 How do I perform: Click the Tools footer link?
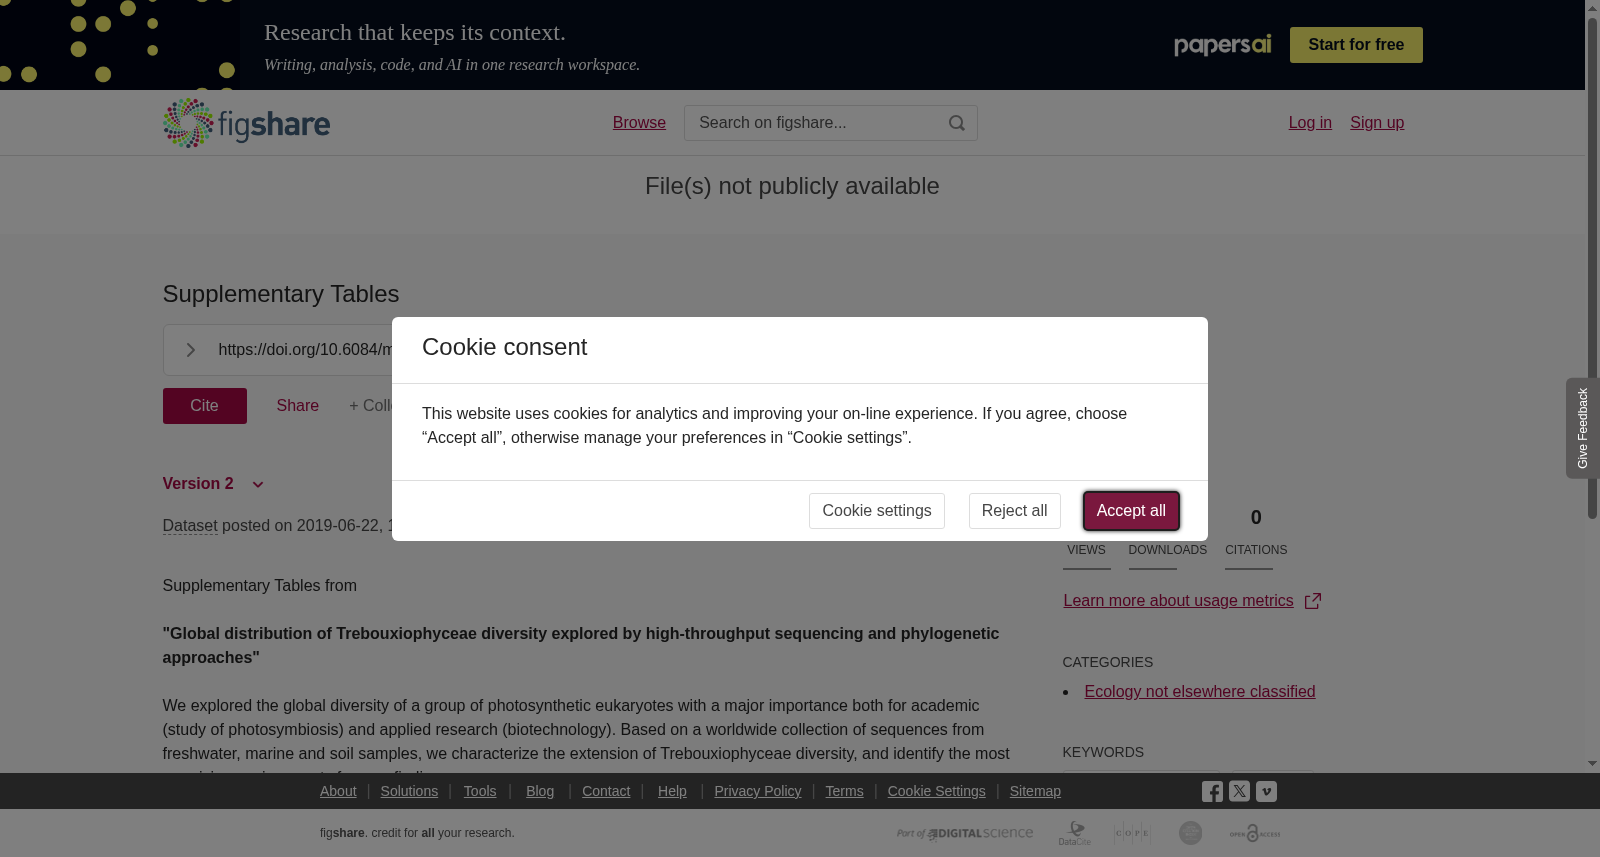coord(480,791)
